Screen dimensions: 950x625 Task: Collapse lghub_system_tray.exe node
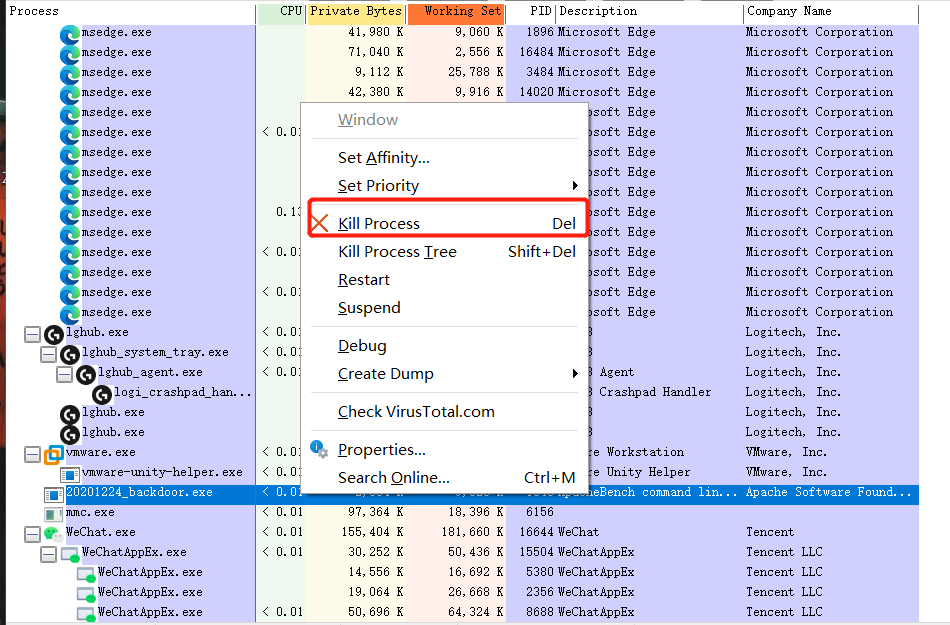pos(48,354)
